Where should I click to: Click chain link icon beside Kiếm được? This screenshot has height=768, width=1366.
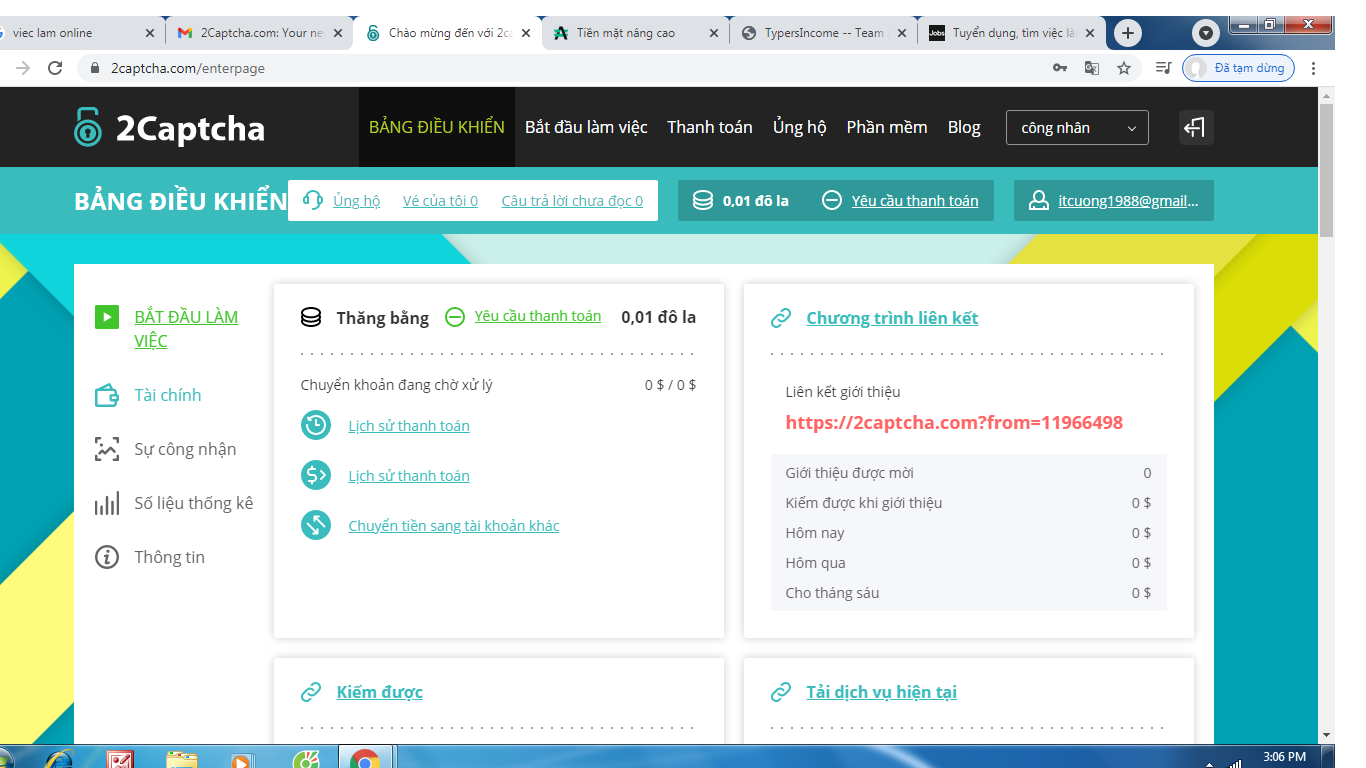pos(311,692)
